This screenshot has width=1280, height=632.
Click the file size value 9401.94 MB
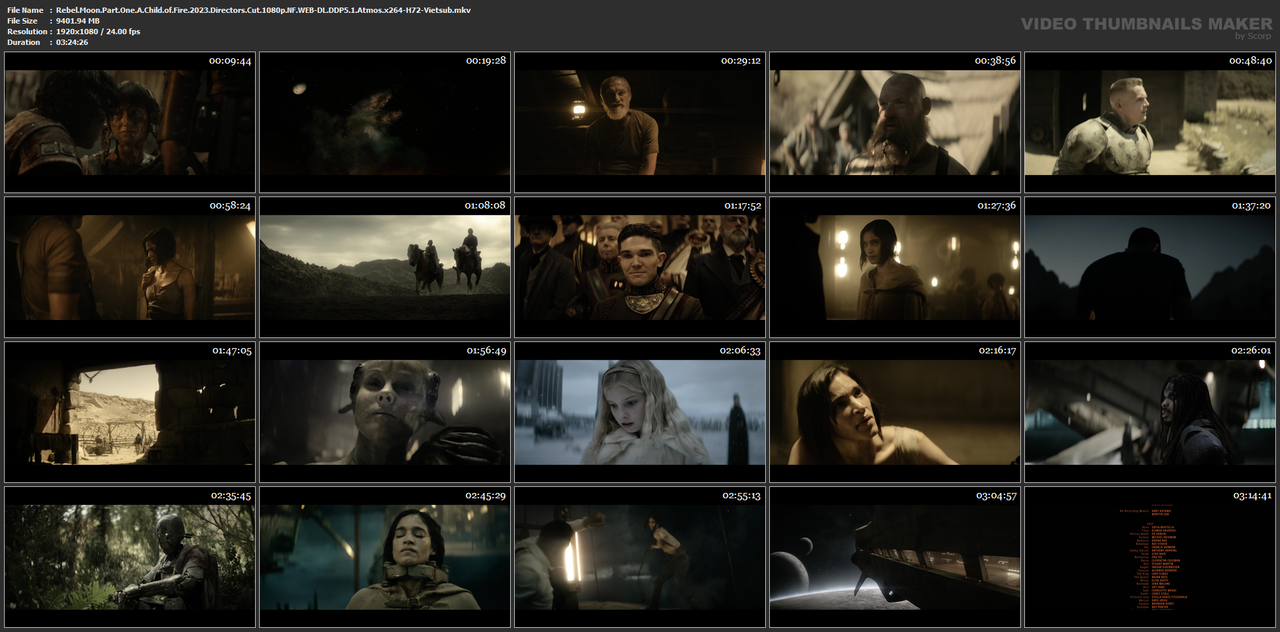pos(78,21)
